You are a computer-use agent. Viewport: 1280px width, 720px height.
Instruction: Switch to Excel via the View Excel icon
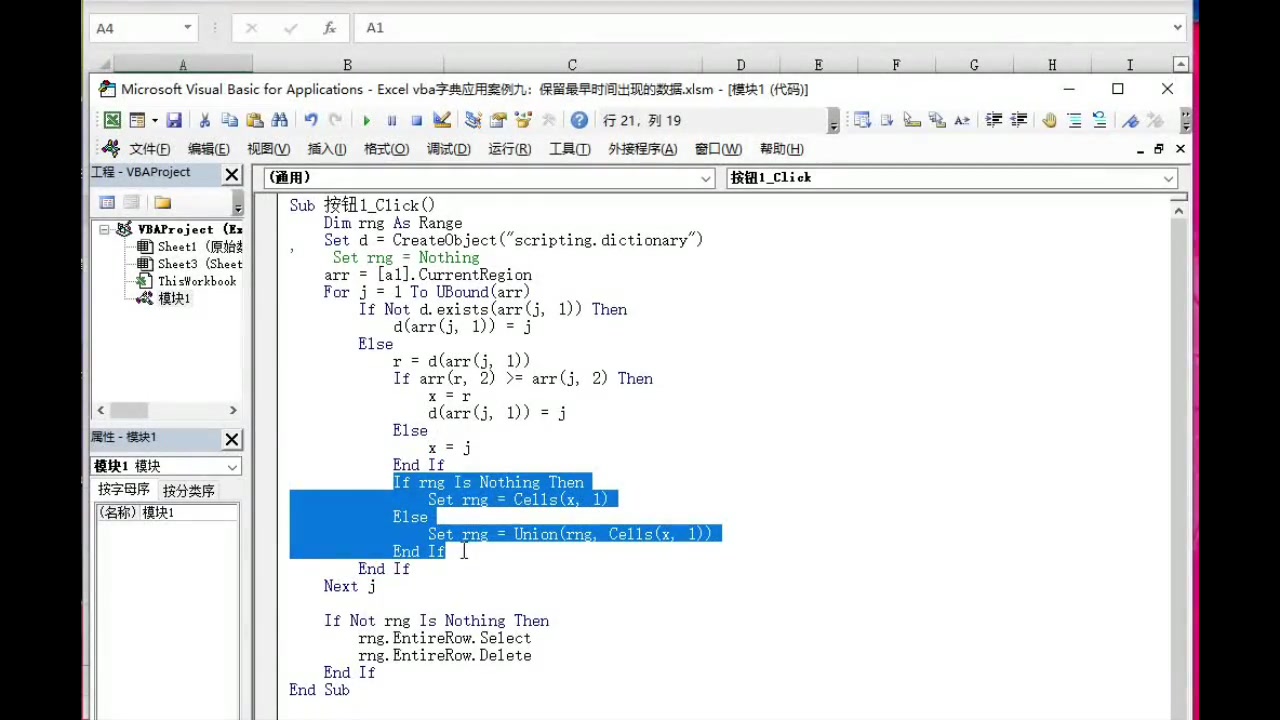pos(112,120)
